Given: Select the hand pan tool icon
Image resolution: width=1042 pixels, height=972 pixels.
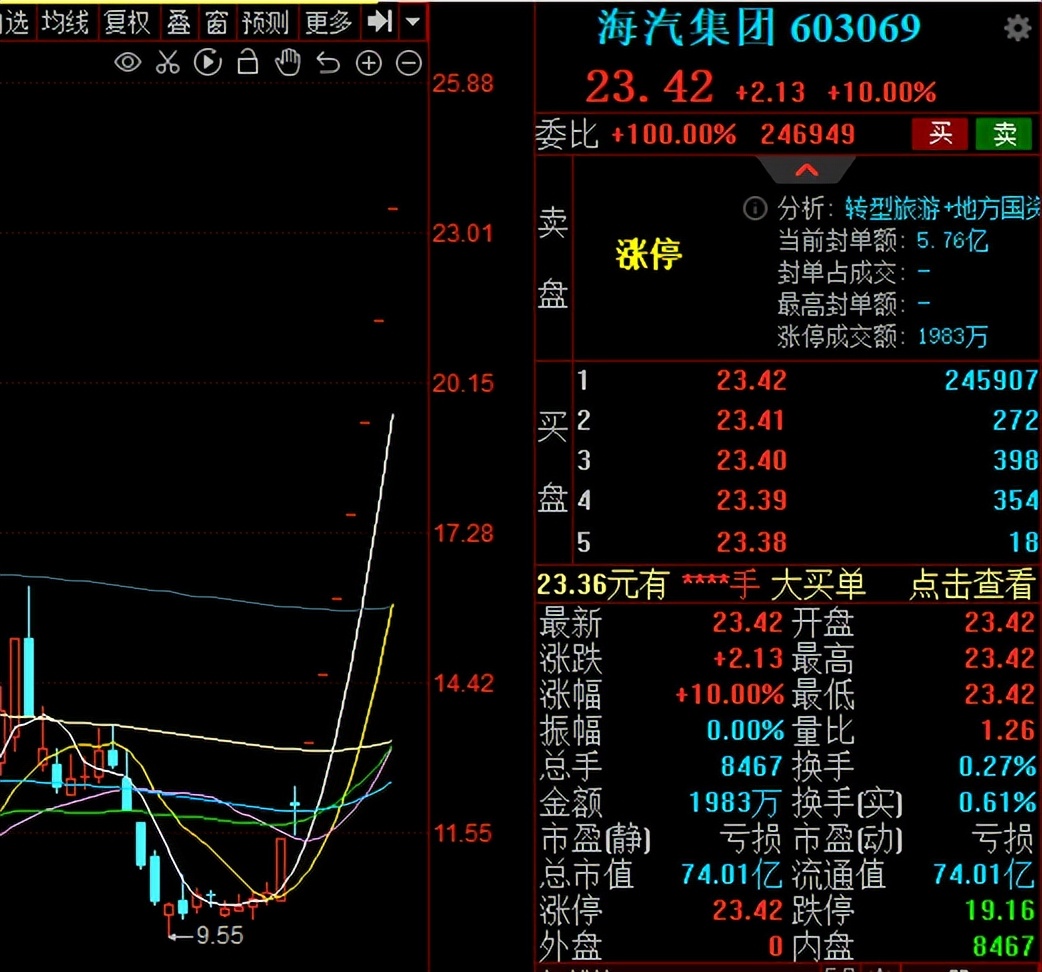Looking at the screenshot, I should [x=288, y=62].
